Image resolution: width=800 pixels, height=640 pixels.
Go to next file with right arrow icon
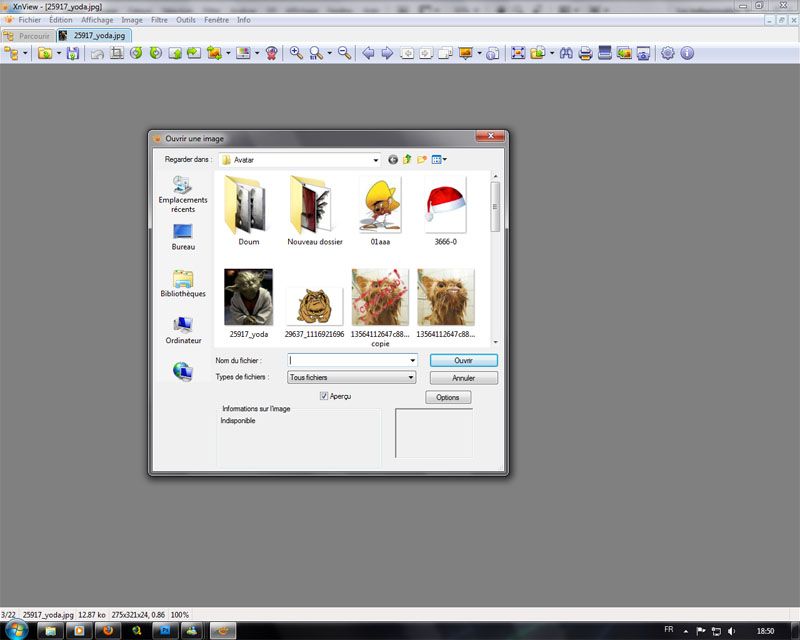pos(387,53)
